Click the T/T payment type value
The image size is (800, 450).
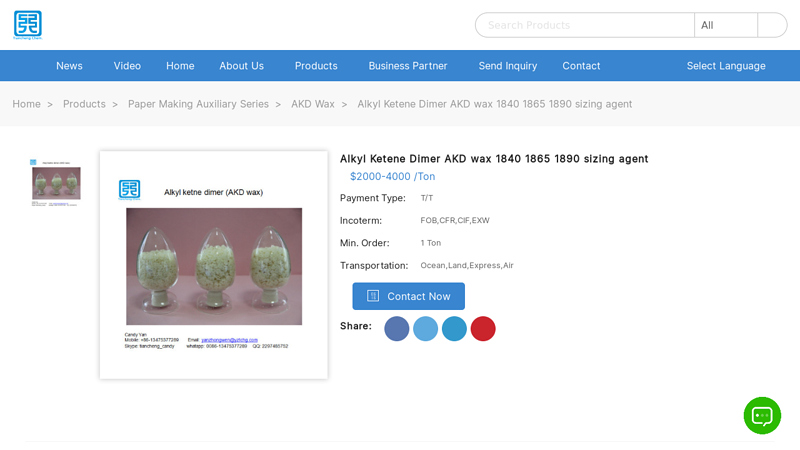pos(427,198)
